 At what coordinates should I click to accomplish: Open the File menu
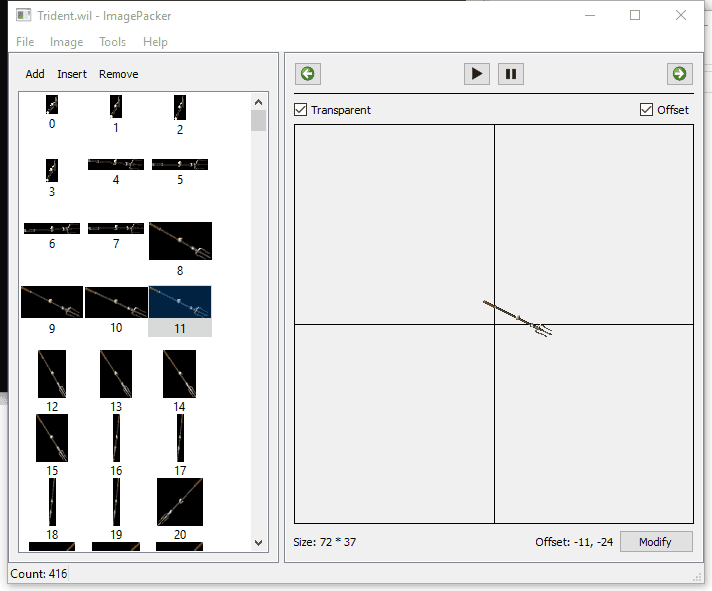(x=25, y=42)
